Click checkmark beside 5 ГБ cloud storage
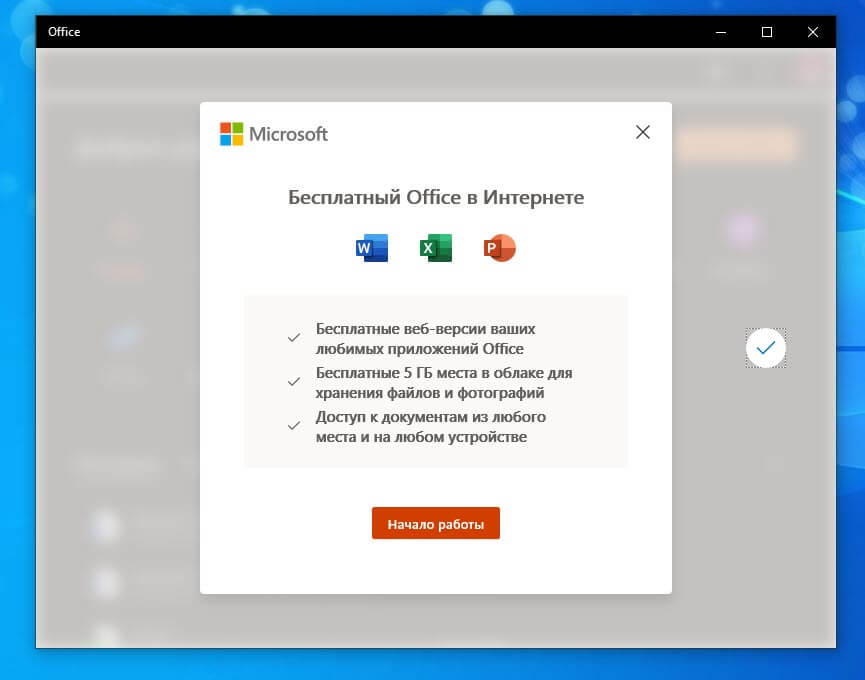865x680 pixels. pos(294,382)
